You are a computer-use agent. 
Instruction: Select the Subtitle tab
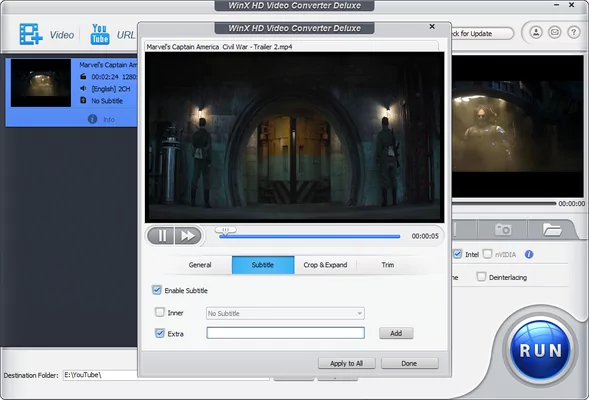[x=263, y=265]
